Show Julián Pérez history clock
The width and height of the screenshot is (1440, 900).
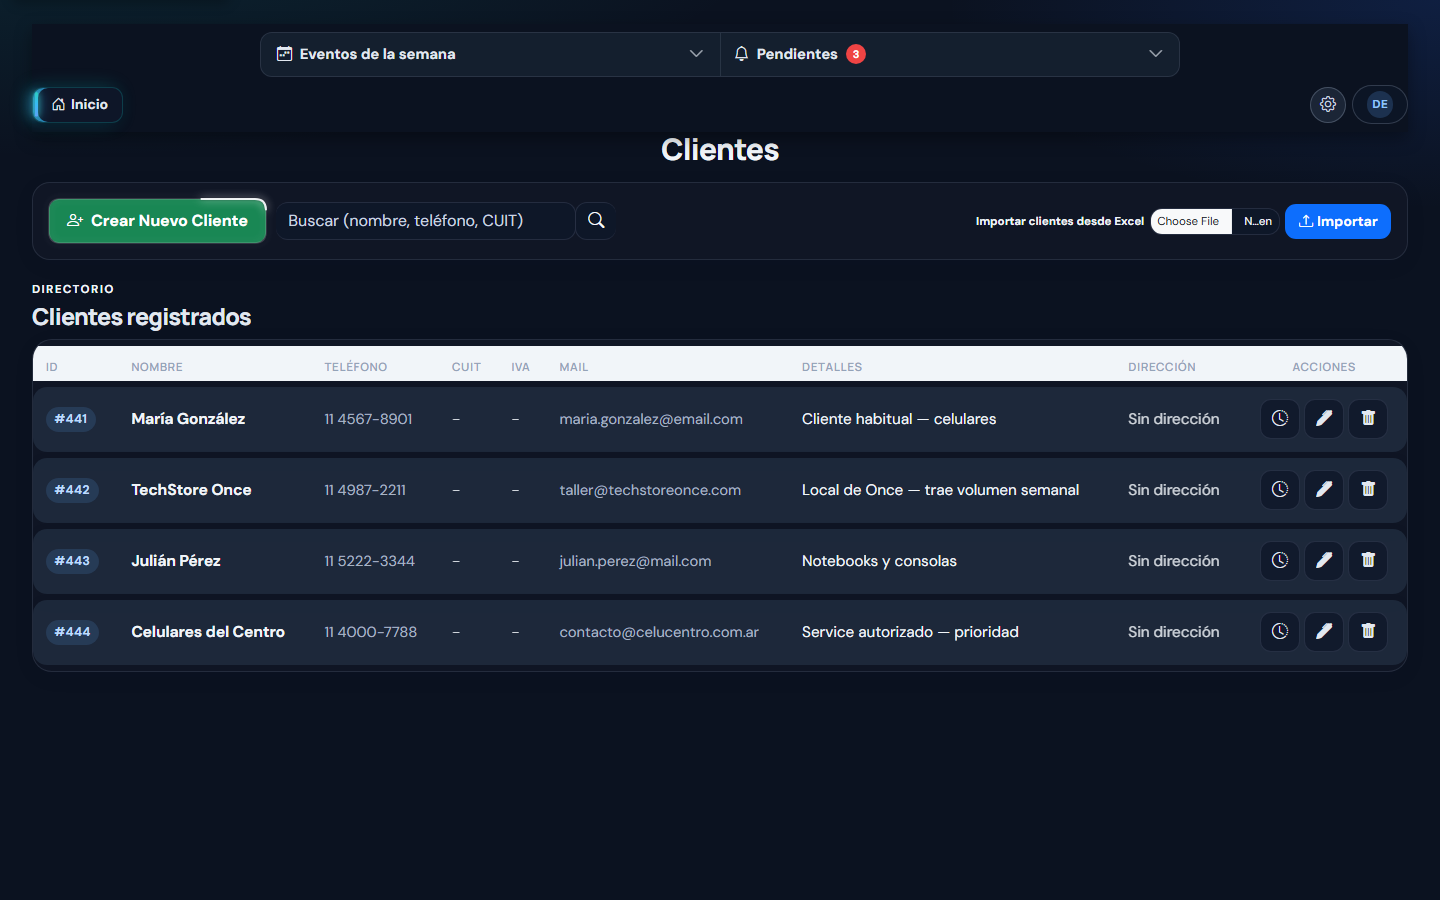[1280, 561]
